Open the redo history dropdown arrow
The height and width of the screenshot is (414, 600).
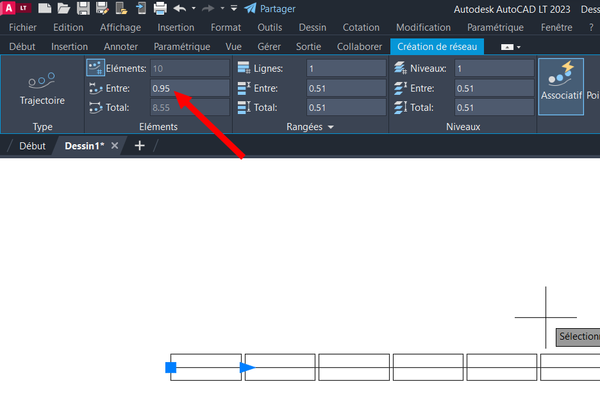[222, 8]
